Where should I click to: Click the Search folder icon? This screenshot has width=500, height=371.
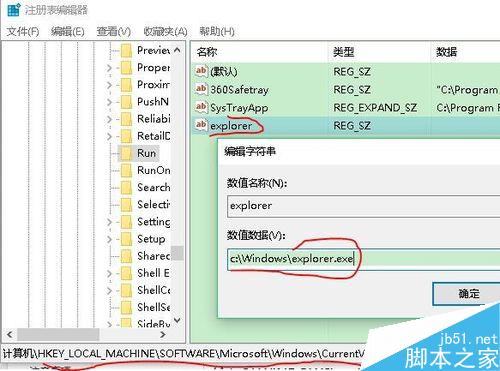click(126, 188)
